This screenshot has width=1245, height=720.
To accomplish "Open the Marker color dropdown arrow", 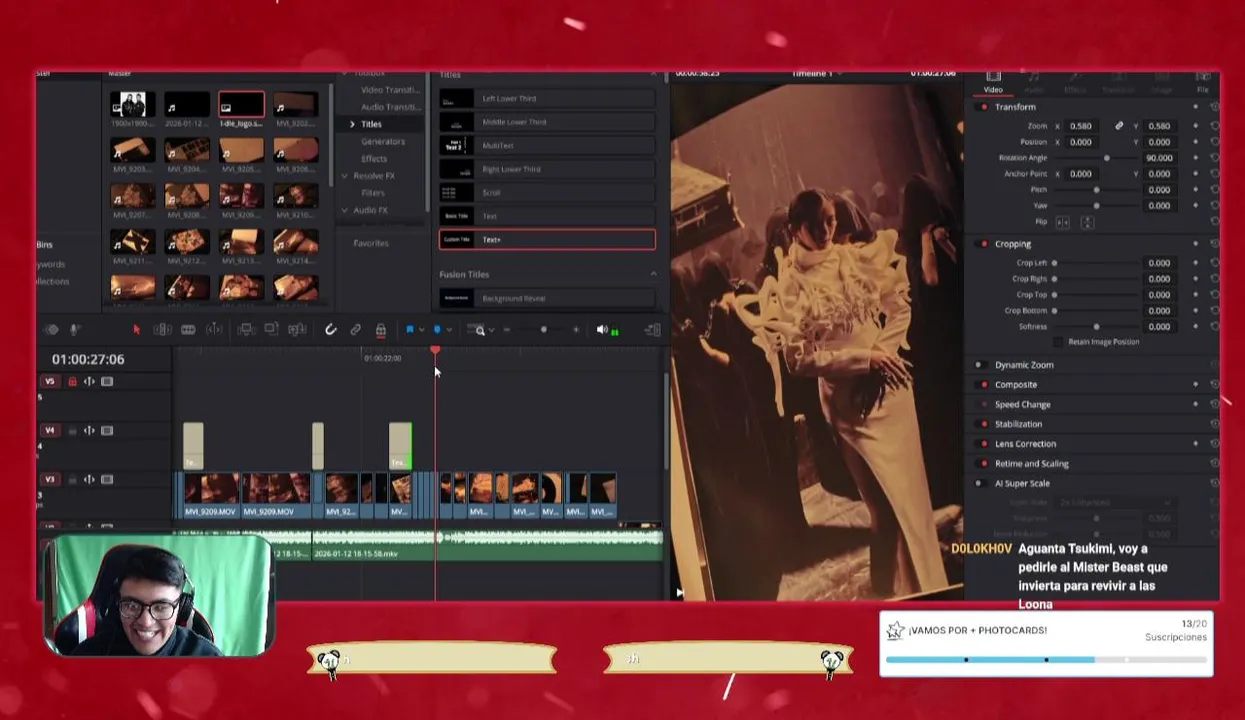I will (448, 329).
